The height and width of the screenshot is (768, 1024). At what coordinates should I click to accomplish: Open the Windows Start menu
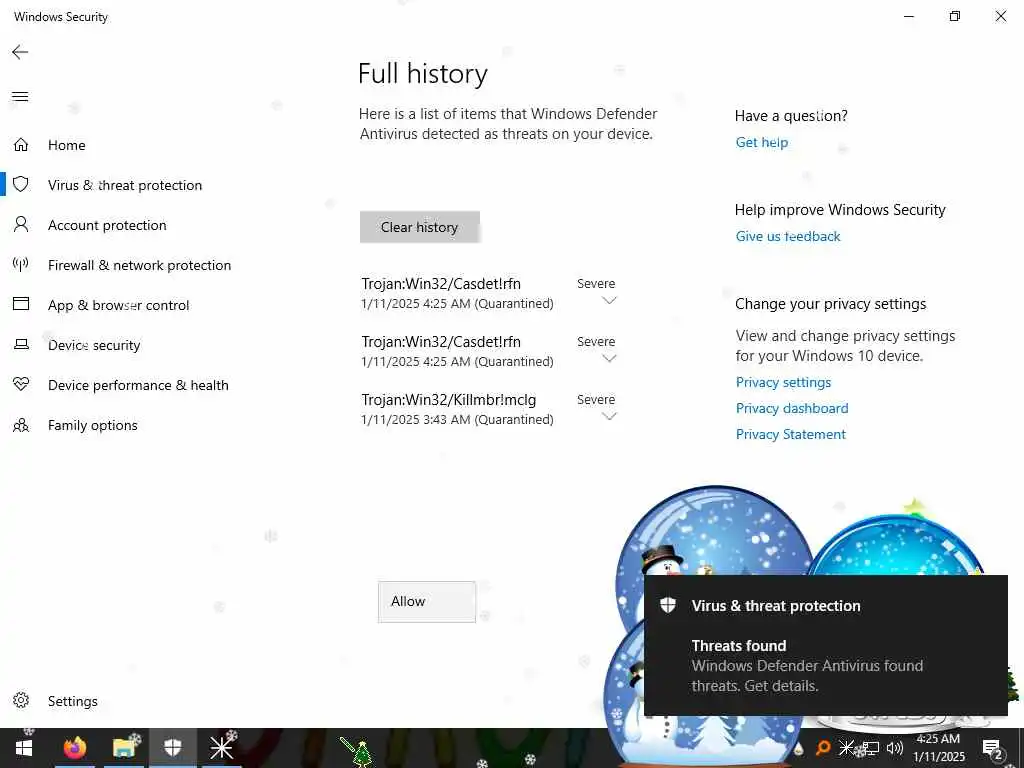[x=24, y=748]
